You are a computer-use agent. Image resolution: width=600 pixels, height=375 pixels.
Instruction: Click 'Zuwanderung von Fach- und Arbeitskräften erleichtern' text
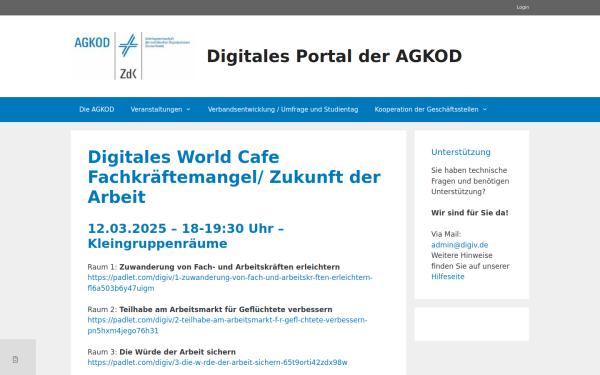[230, 267]
